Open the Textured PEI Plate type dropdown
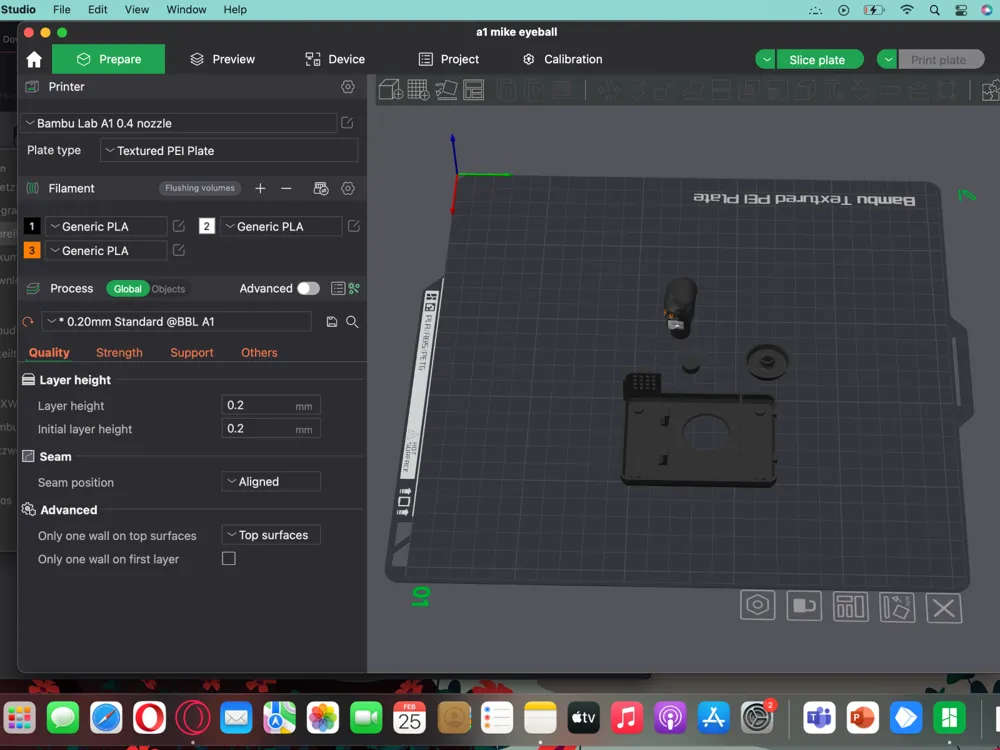 point(229,151)
